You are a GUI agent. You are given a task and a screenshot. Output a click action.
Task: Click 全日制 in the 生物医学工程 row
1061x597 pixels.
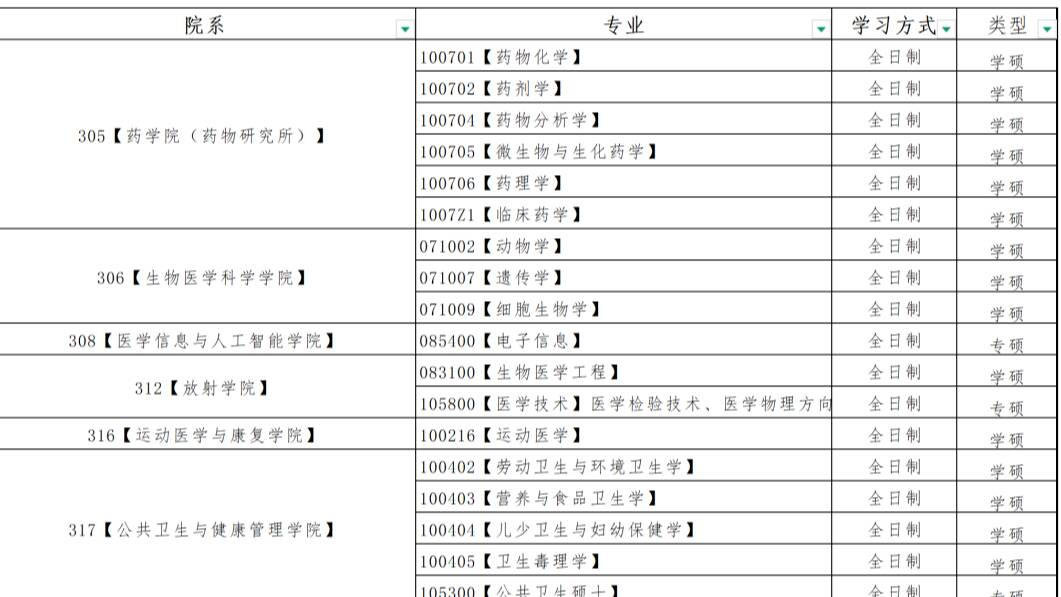894,372
